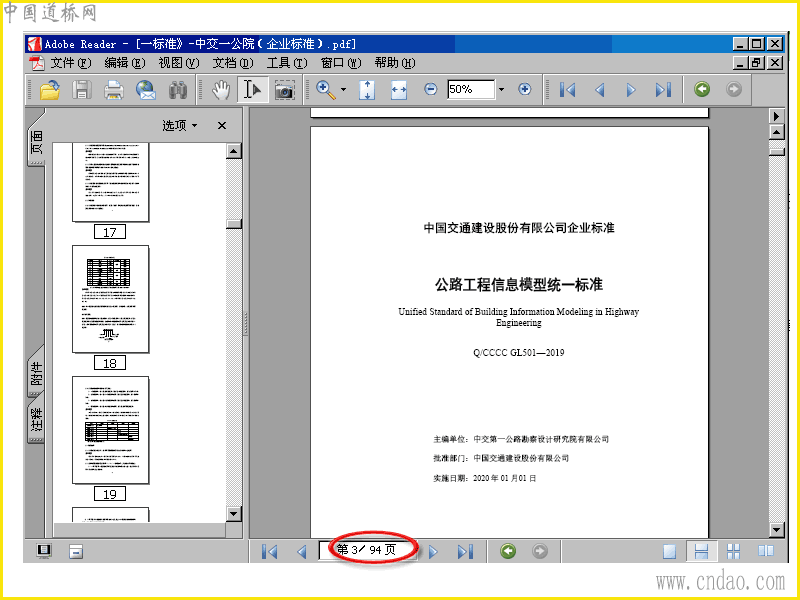
Task: Hide toolbars with the bottom-left icon
Action: click(76, 551)
